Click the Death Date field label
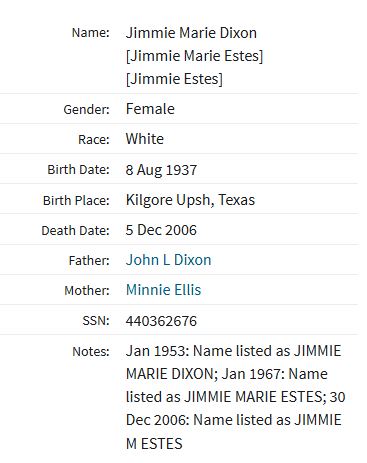Image resolution: width=367 pixels, height=463 pixels. click(75, 230)
